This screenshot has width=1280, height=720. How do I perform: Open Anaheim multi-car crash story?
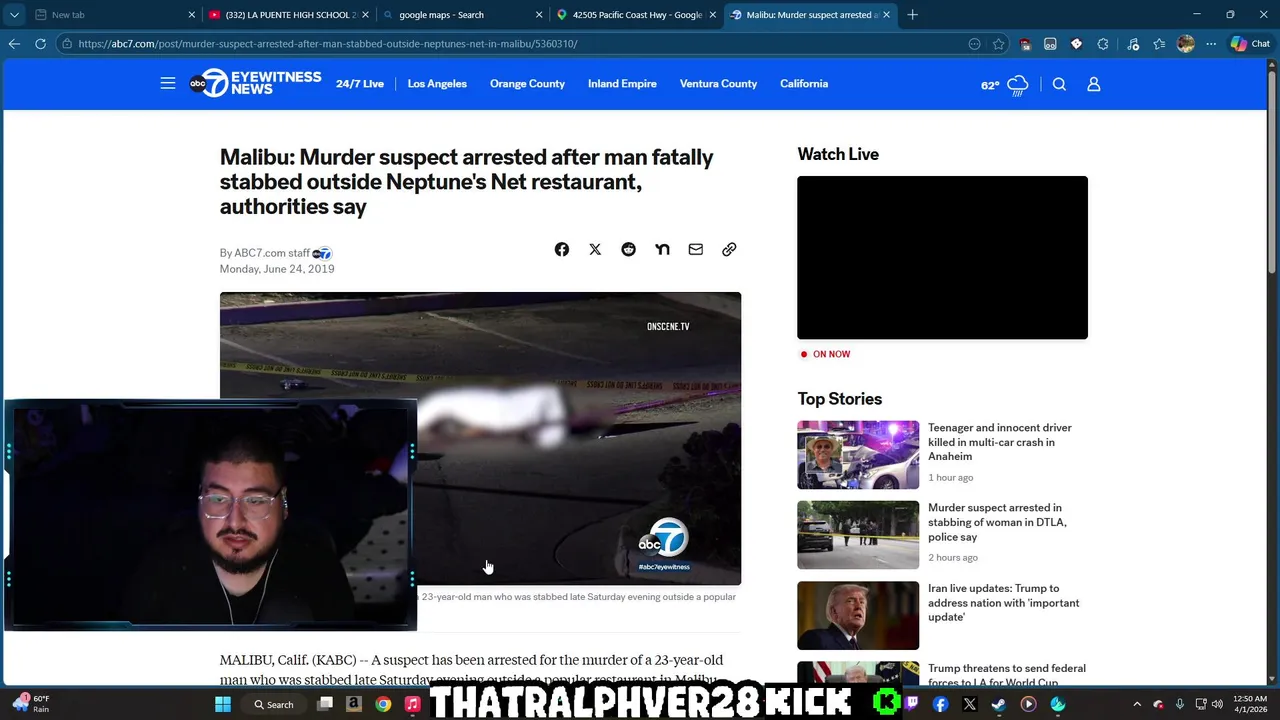click(999, 442)
